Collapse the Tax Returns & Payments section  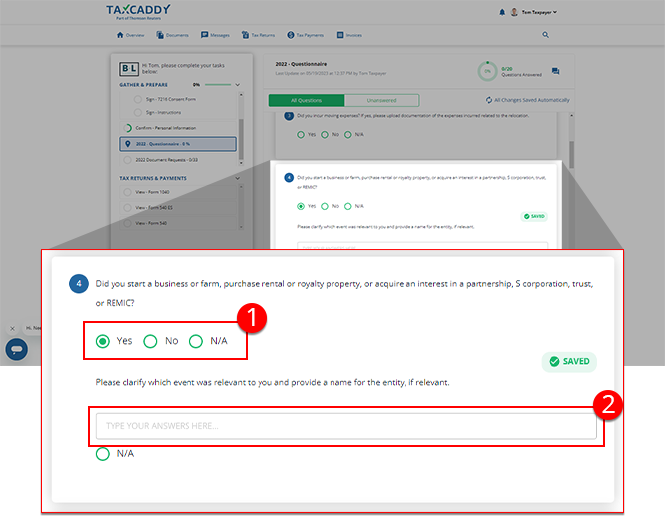(238, 178)
